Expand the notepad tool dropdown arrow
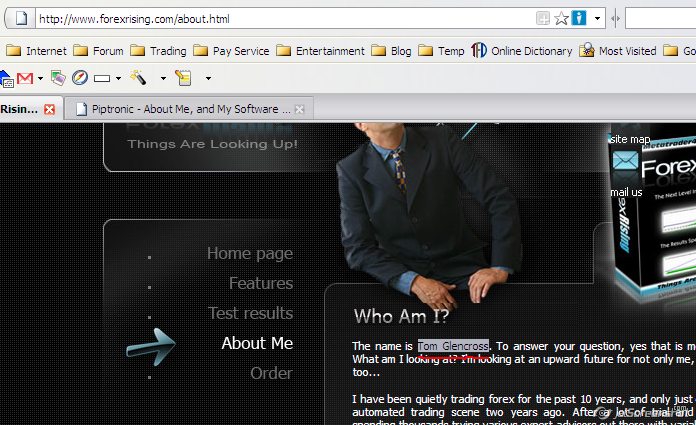The image size is (696, 425). [208, 79]
